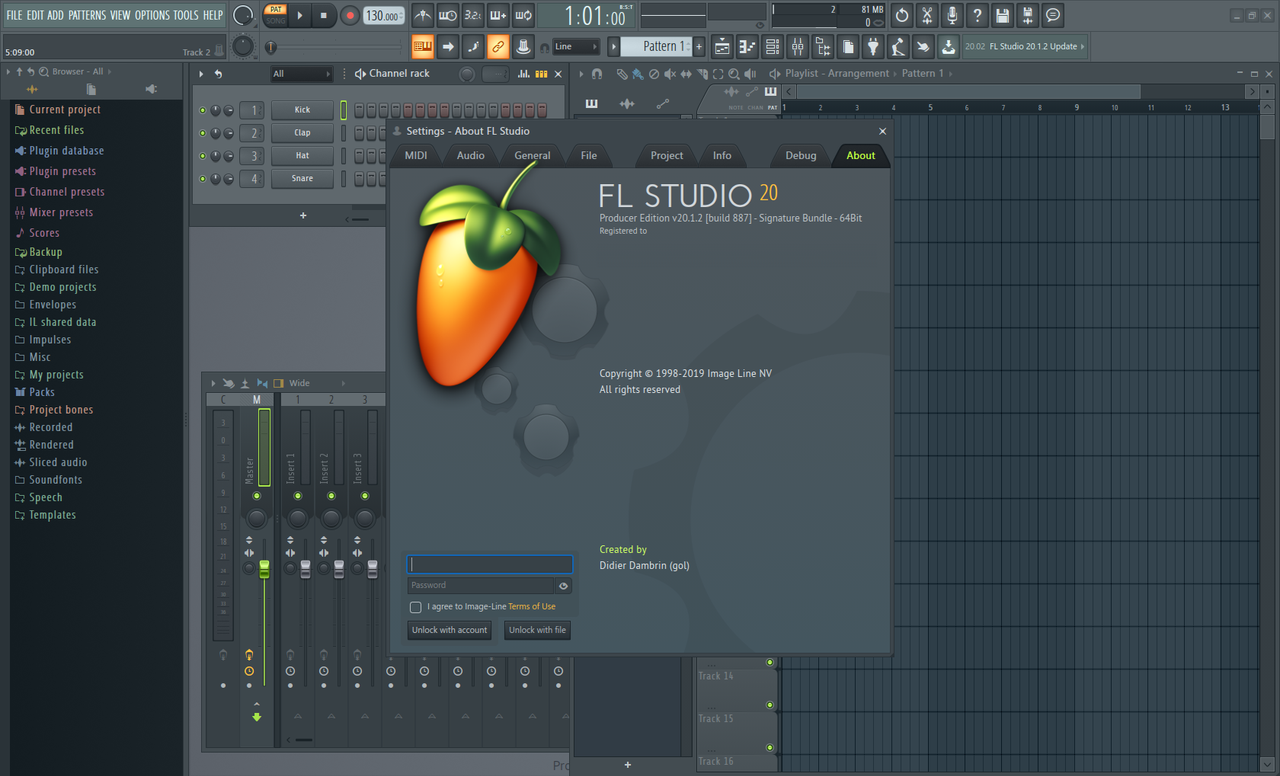Click the undo history icon
Viewport: 1280px width, 776px height.
pyautogui.click(x=902, y=15)
